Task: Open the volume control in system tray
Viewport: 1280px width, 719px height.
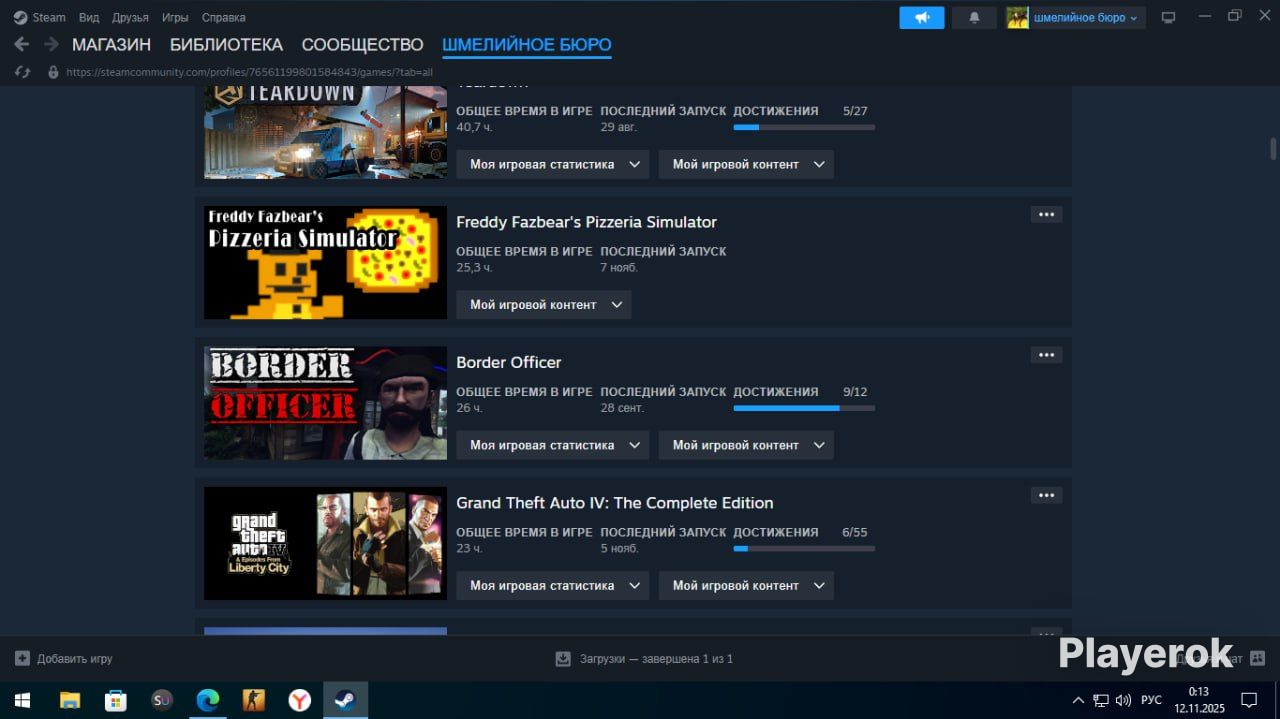Action: [1123, 700]
